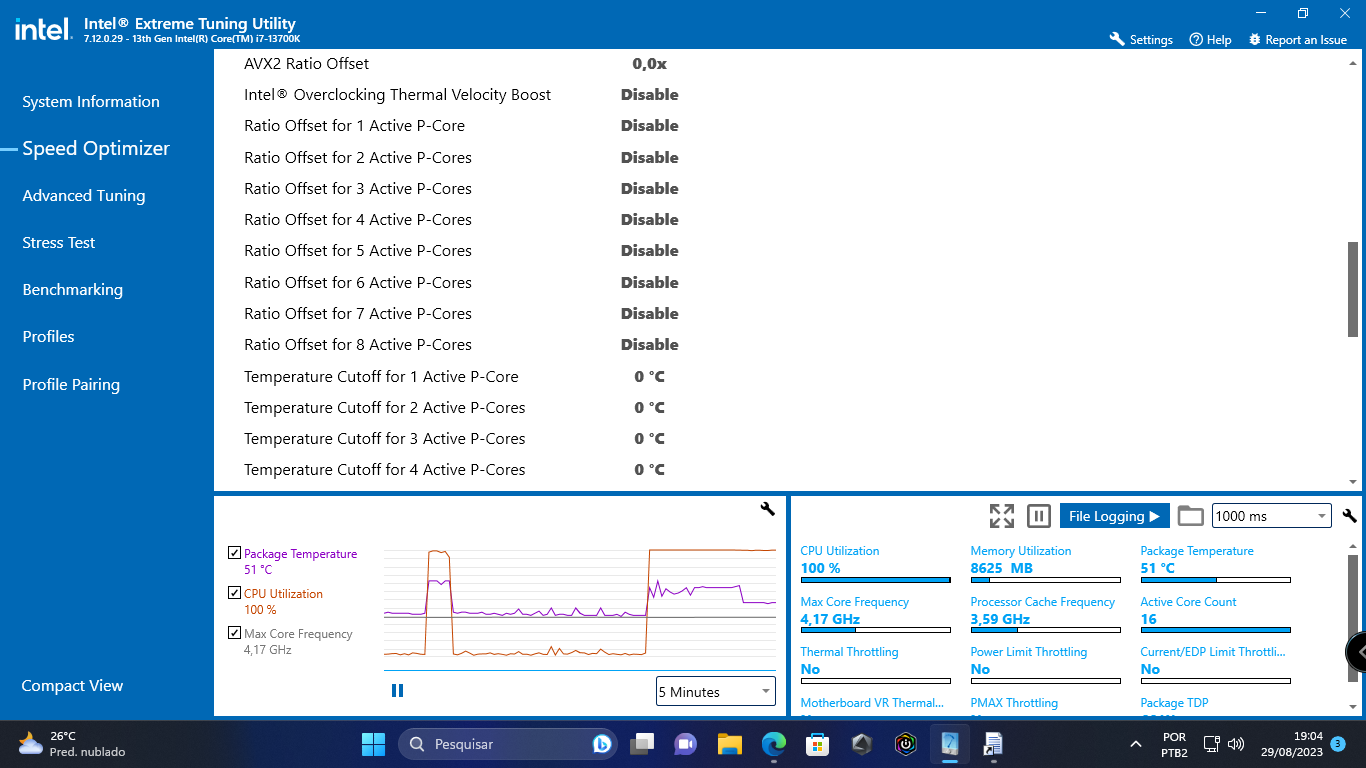Switch to Benchmarking
The image size is (1366, 768).
(x=73, y=289)
